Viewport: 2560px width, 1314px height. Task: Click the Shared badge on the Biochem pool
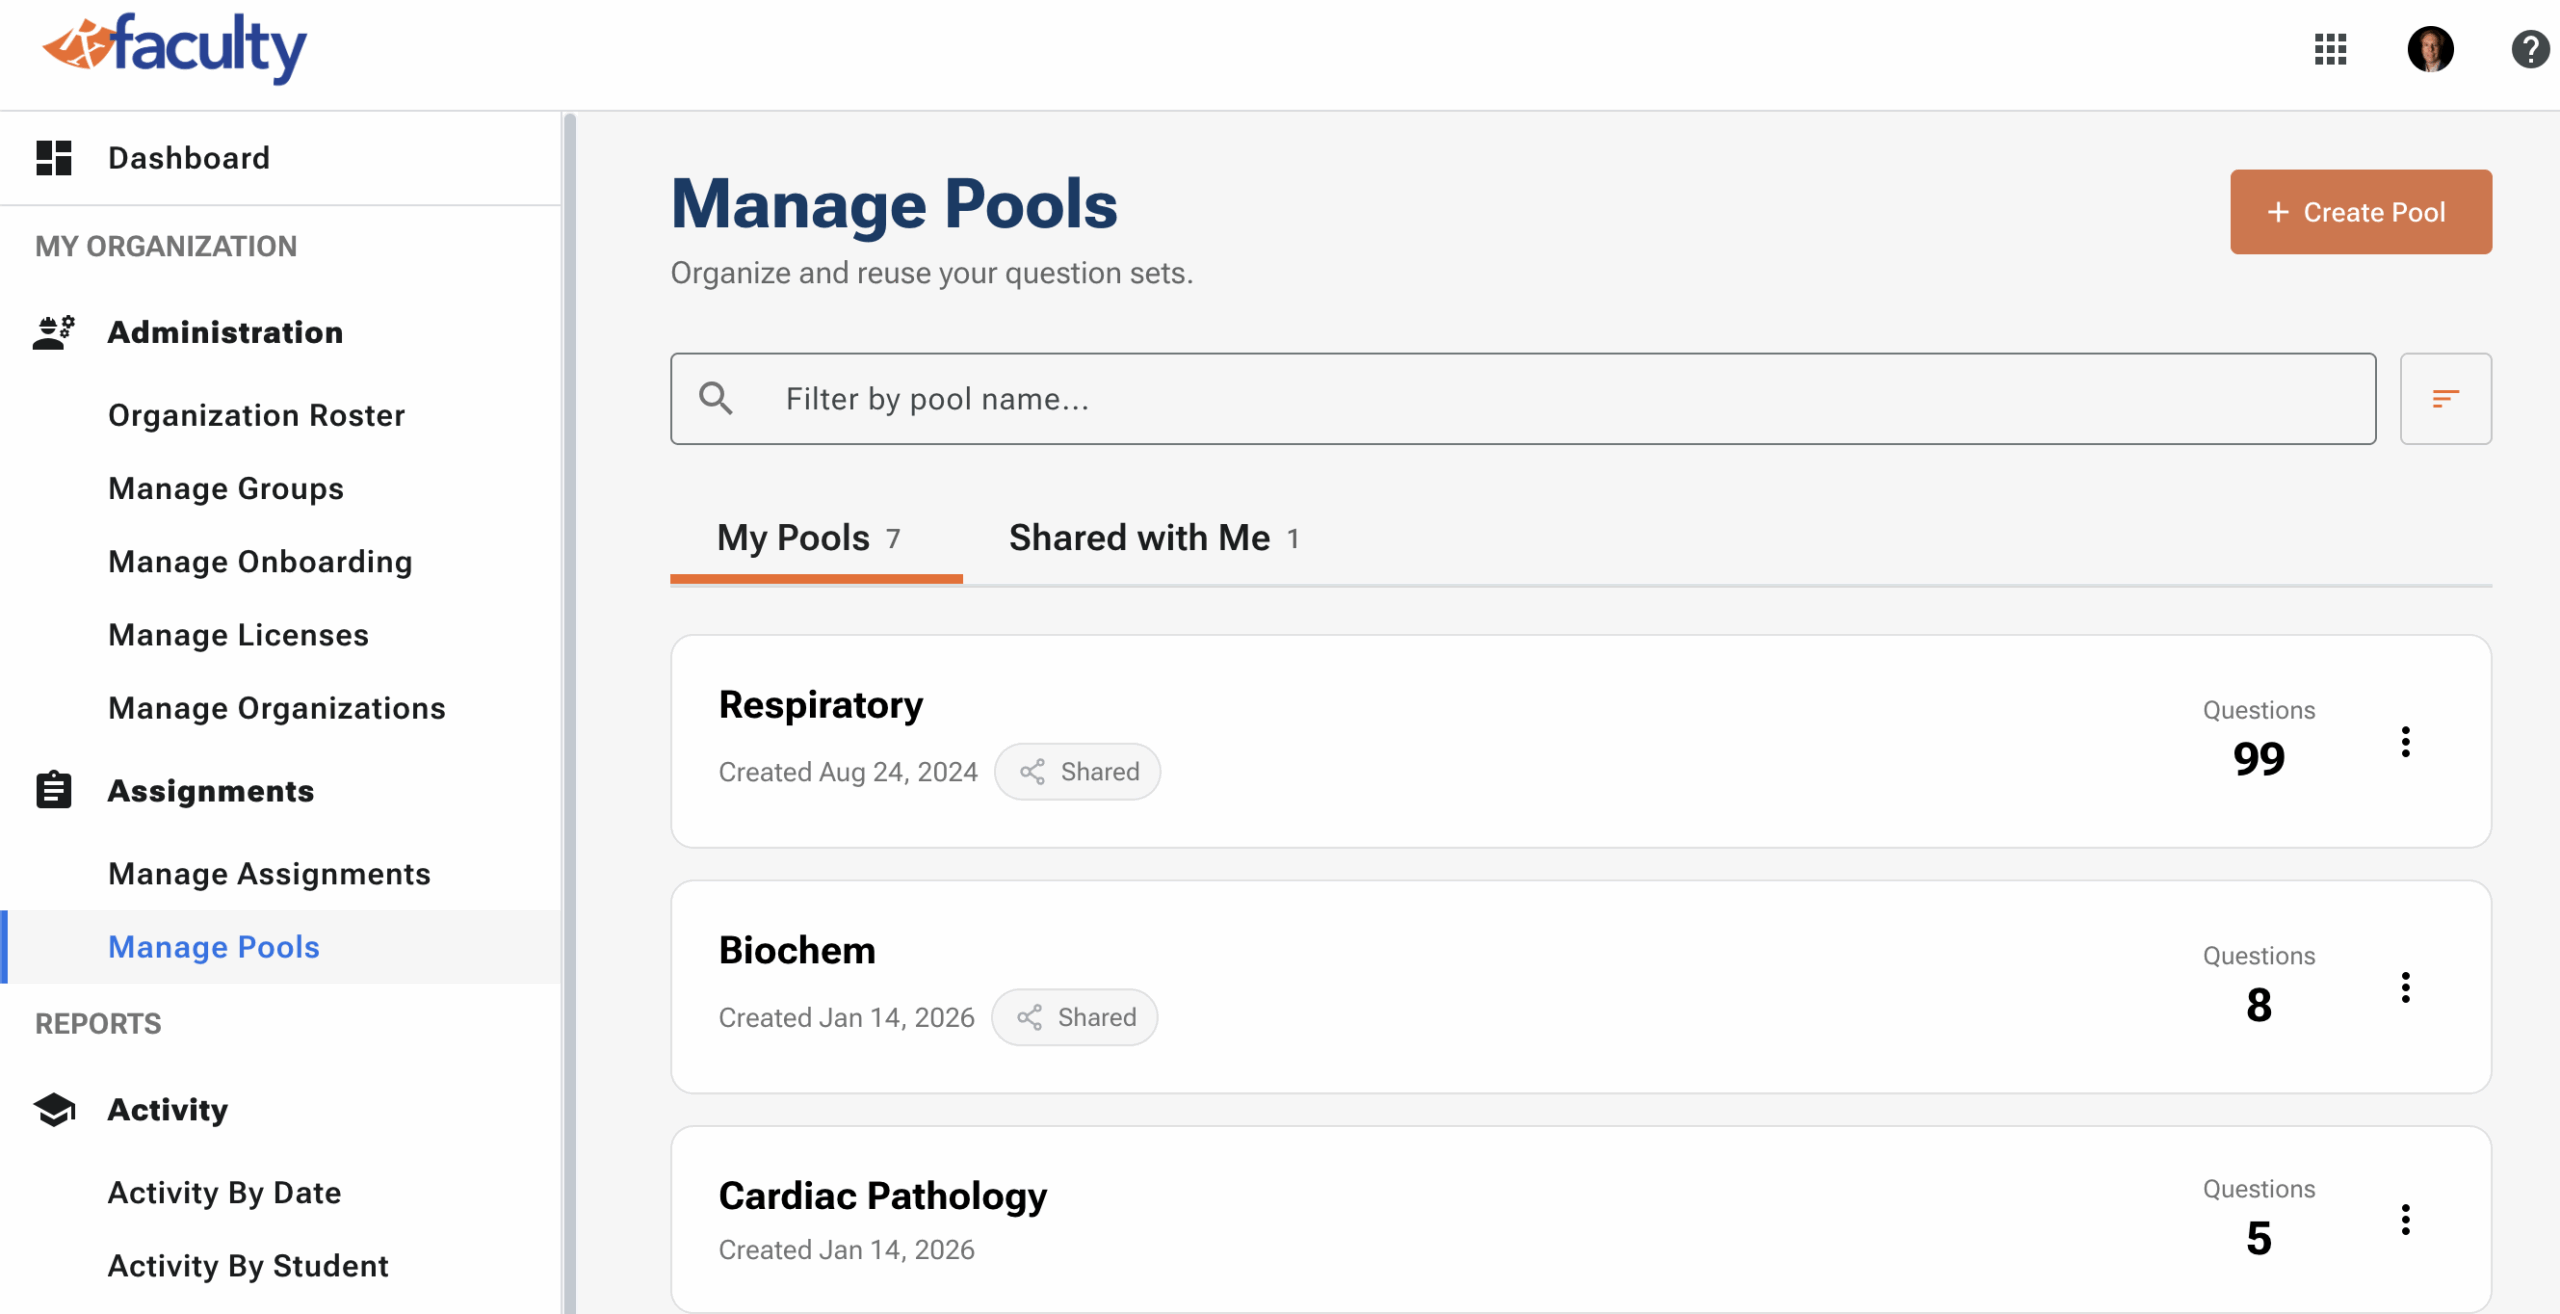[x=1074, y=1016]
